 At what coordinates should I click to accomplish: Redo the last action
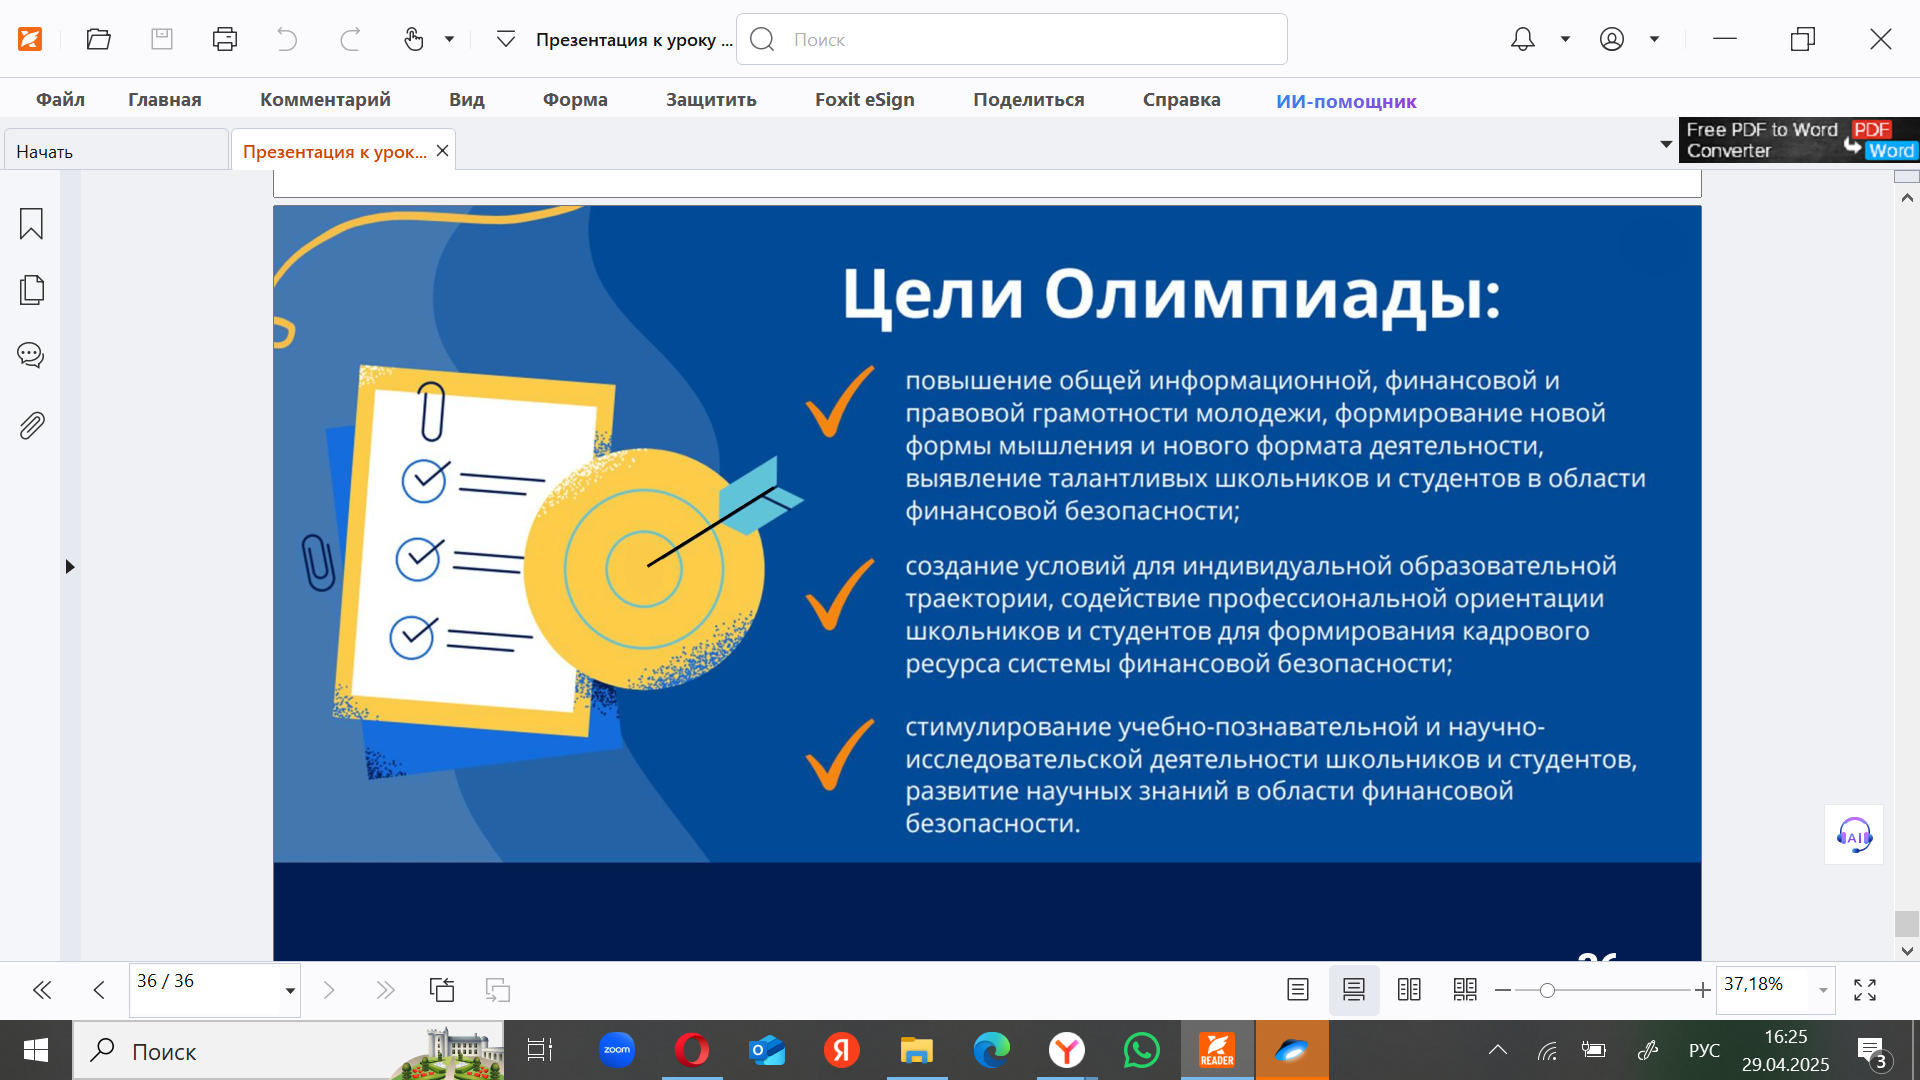[350, 39]
